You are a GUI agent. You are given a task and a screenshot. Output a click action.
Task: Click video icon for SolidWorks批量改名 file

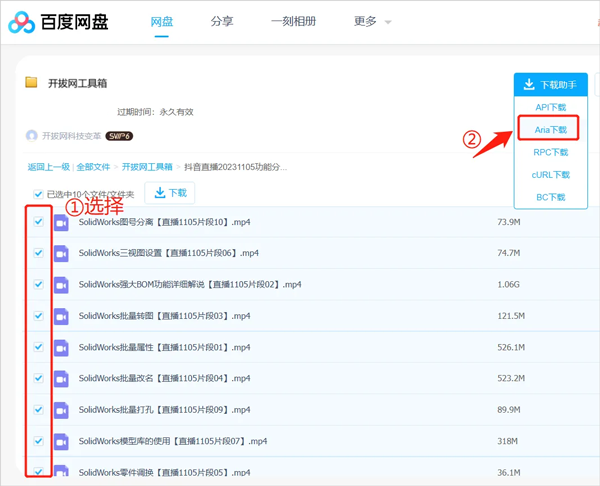(x=61, y=378)
